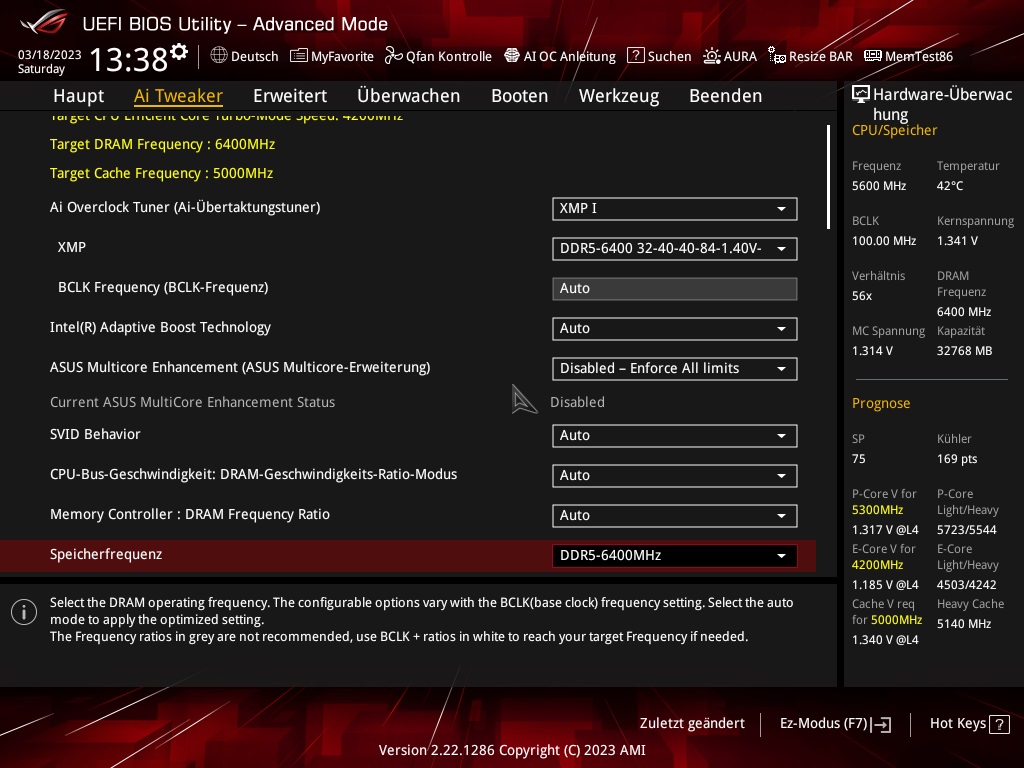
Task: Switch to the Haupt tab
Action: (x=78, y=96)
